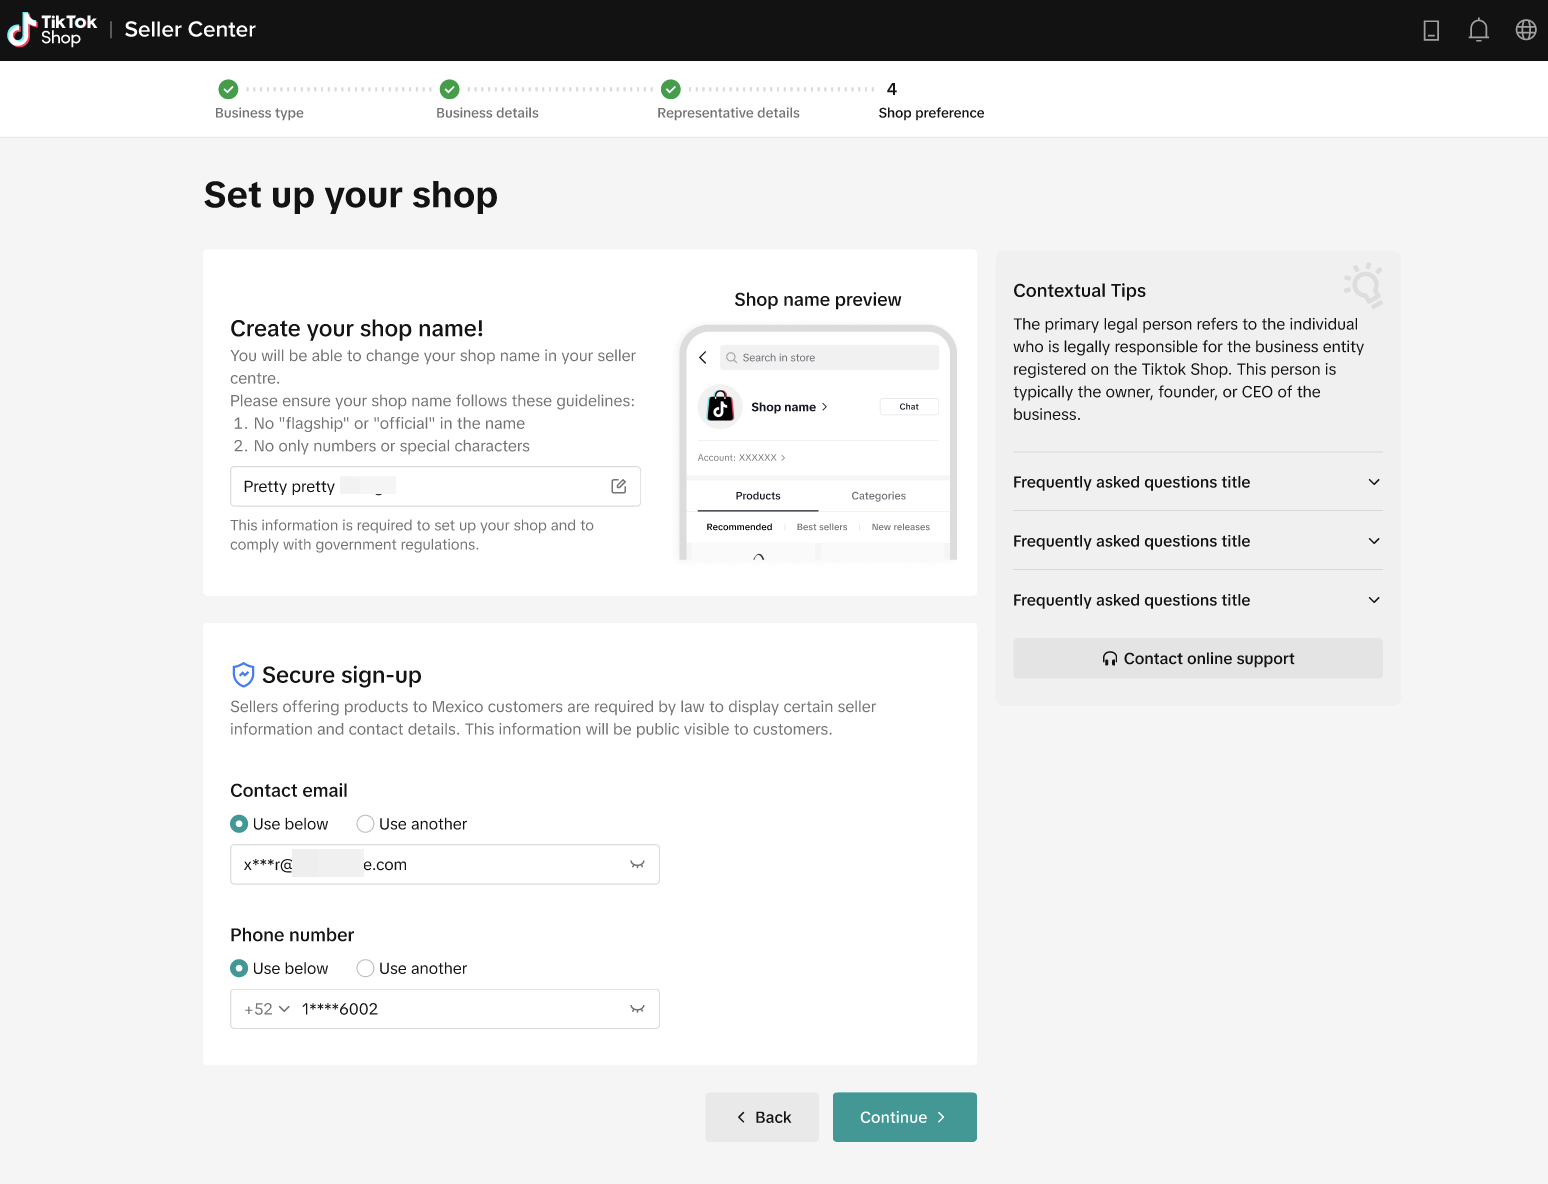Click Contact online support
Screen dimensions: 1548x1184
1197,658
